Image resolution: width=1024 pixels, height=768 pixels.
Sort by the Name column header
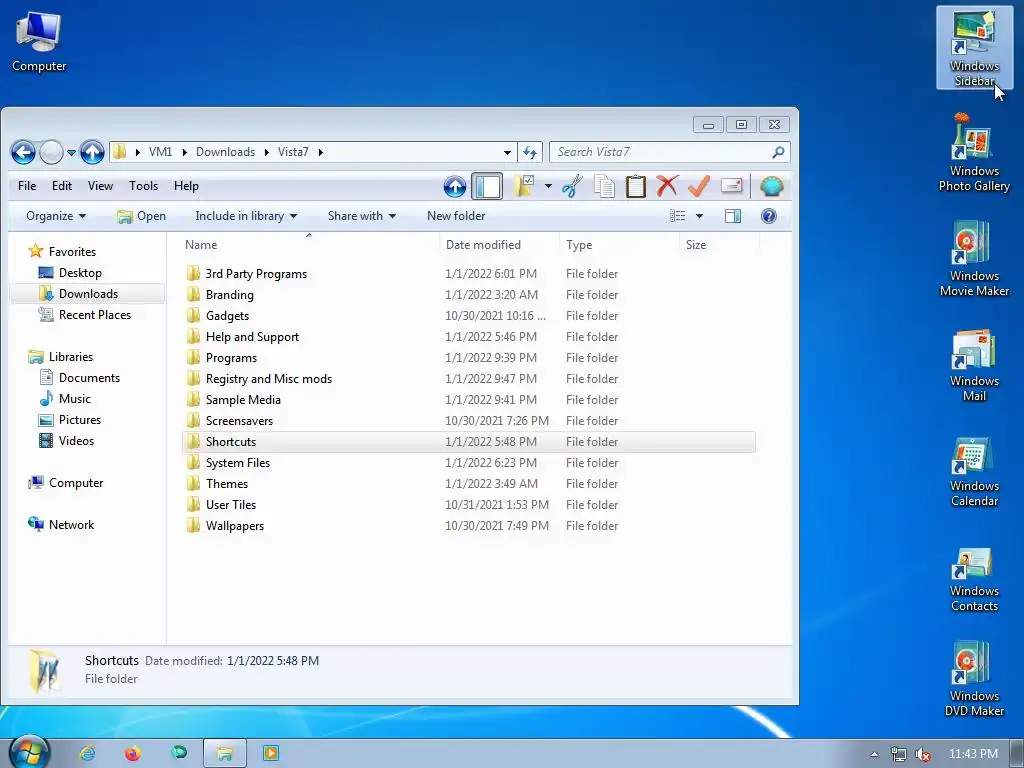pyautogui.click(x=307, y=245)
